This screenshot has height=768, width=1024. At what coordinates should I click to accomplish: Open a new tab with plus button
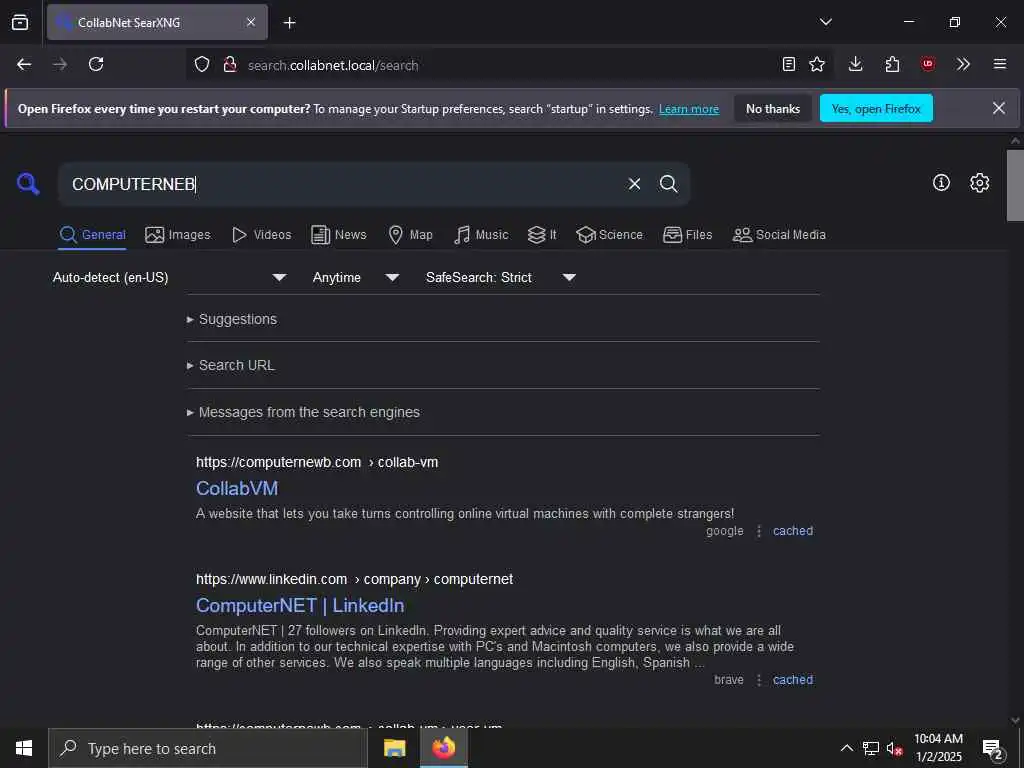click(289, 23)
